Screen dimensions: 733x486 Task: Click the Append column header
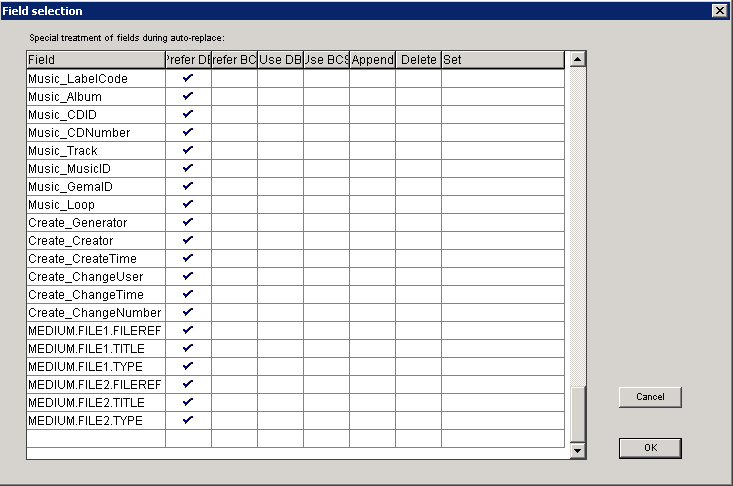pyautogui.click(x=372, y=60)
